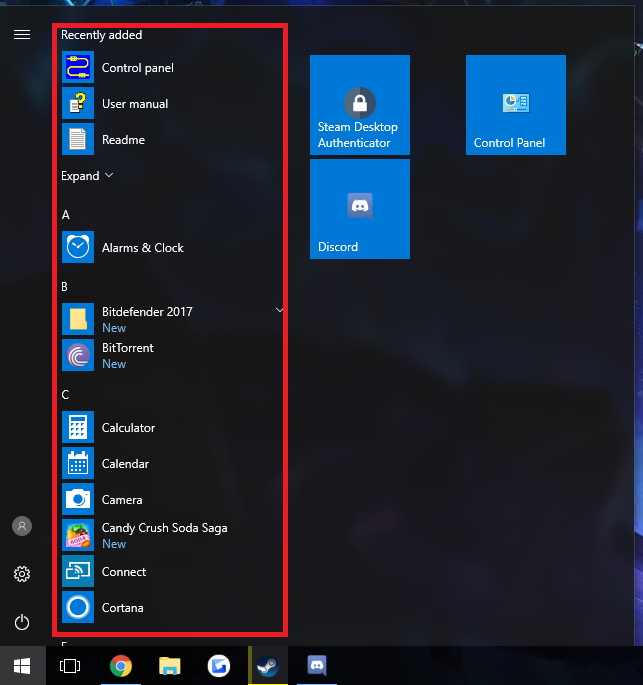Open the Calendar app icon
The height and width of the screenshot is (685, 643).
point(78,463)
